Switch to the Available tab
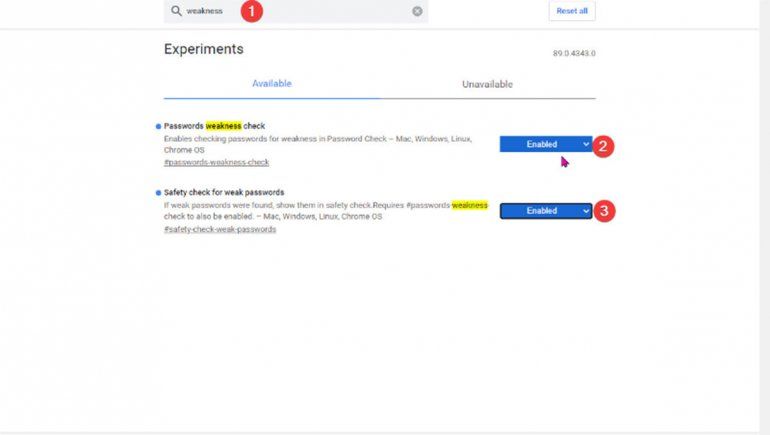 click(x=271, y=84)
